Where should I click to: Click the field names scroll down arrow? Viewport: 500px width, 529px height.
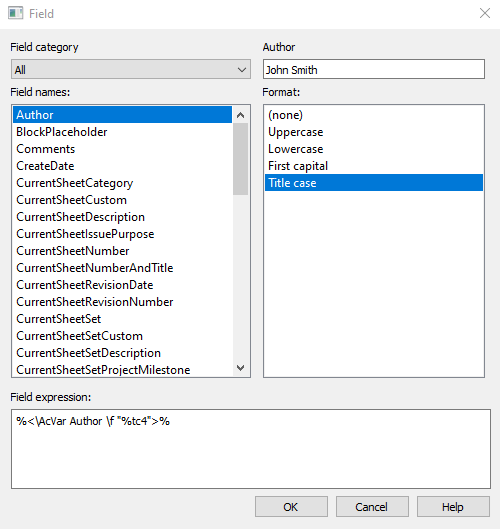[x=240, y=367]
